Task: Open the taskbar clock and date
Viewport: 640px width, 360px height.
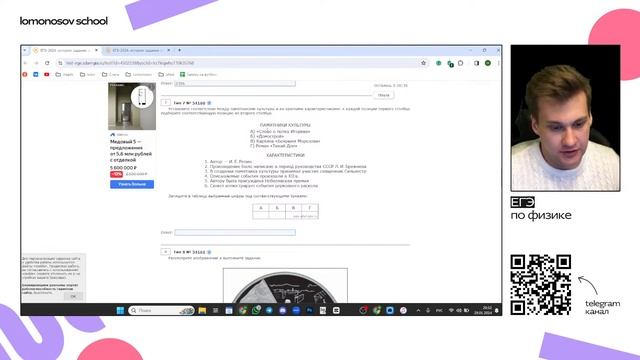Action: pos(483,310)
